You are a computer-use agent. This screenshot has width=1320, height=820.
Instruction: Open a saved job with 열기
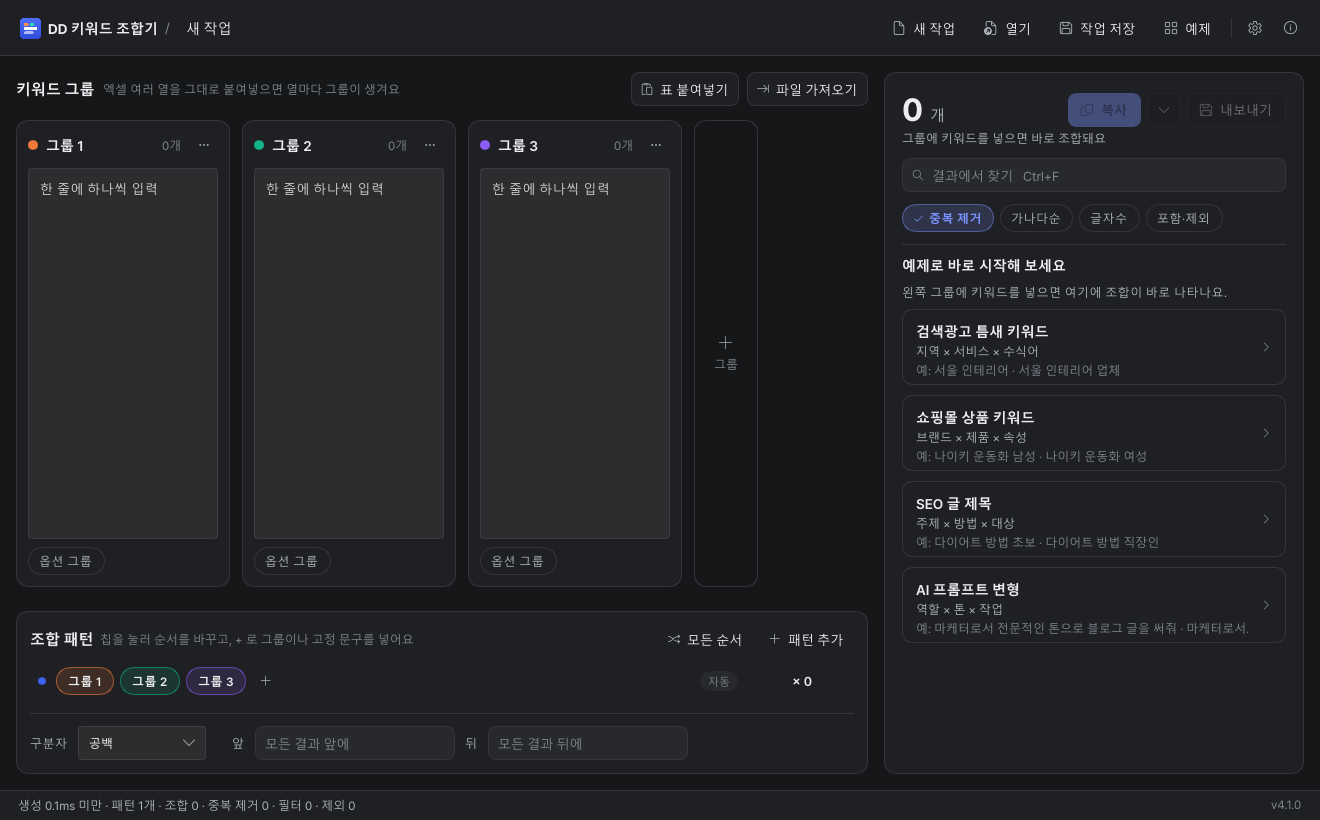pos(1007,28)
